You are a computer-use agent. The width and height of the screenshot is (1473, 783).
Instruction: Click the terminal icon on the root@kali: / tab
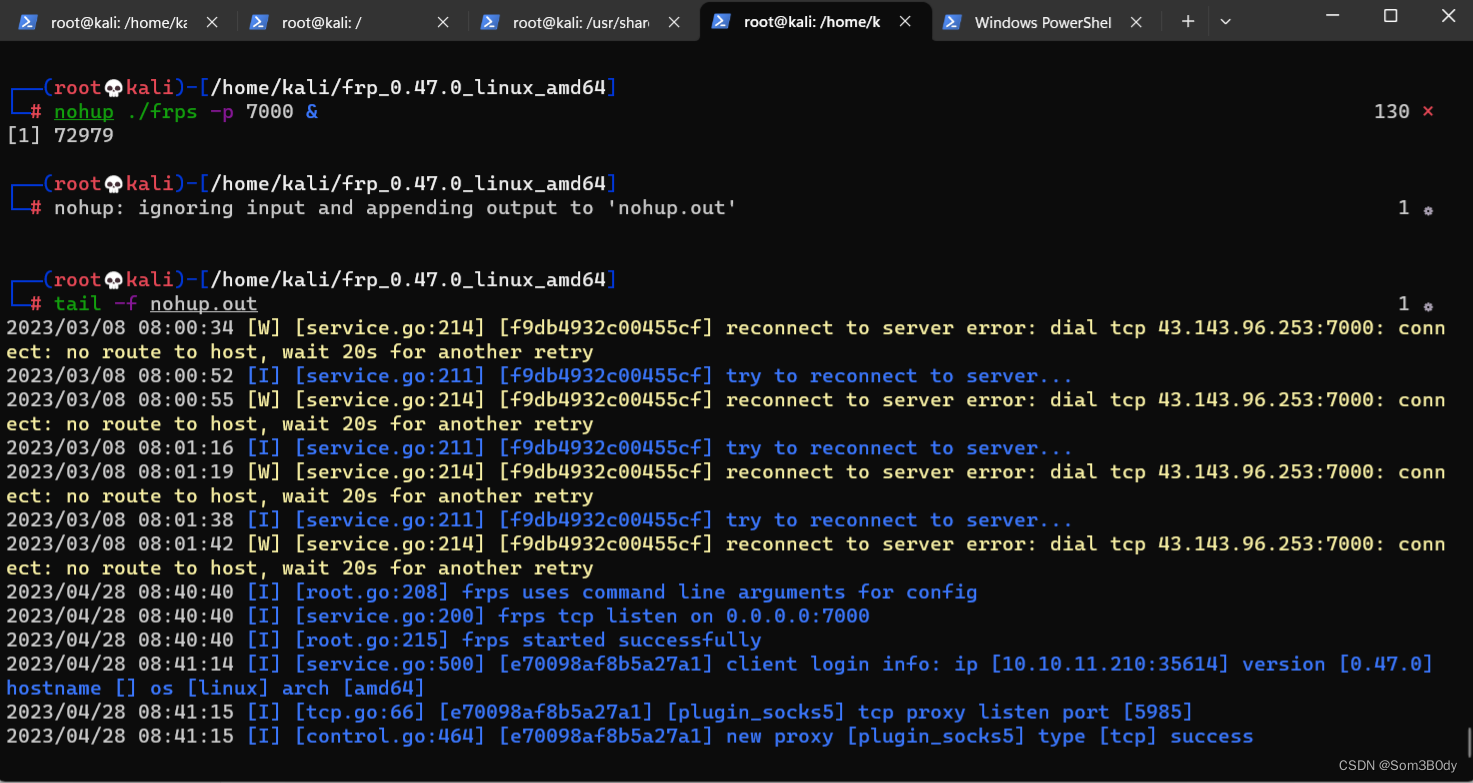click(x=258, y=21)
